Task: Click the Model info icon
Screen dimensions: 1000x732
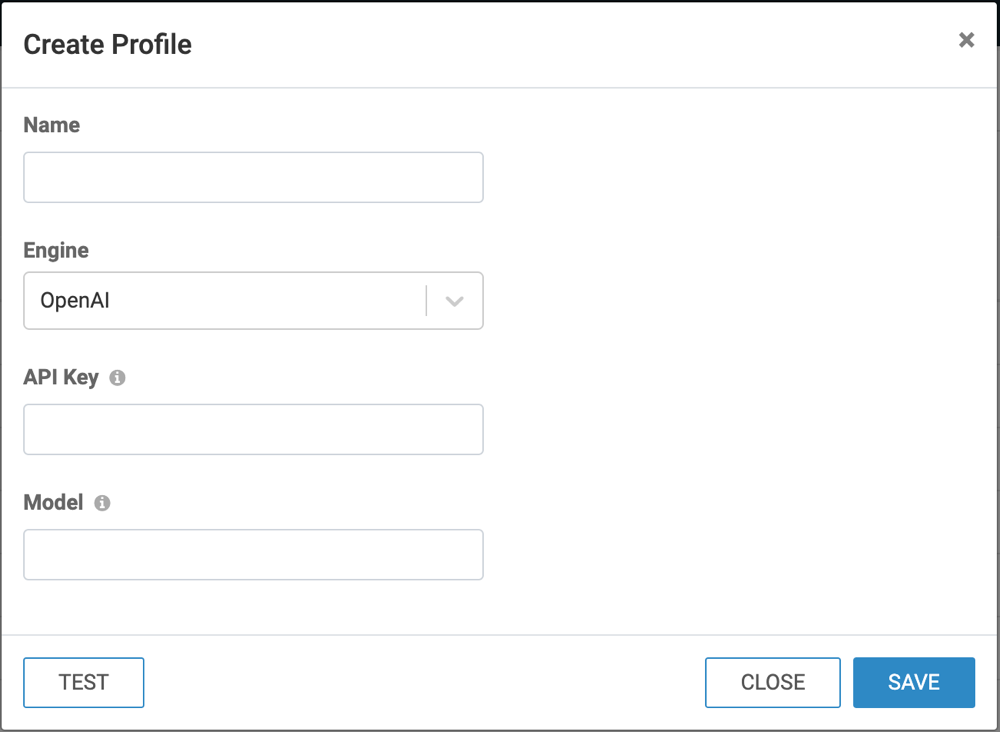Action: tap(102, 503)
